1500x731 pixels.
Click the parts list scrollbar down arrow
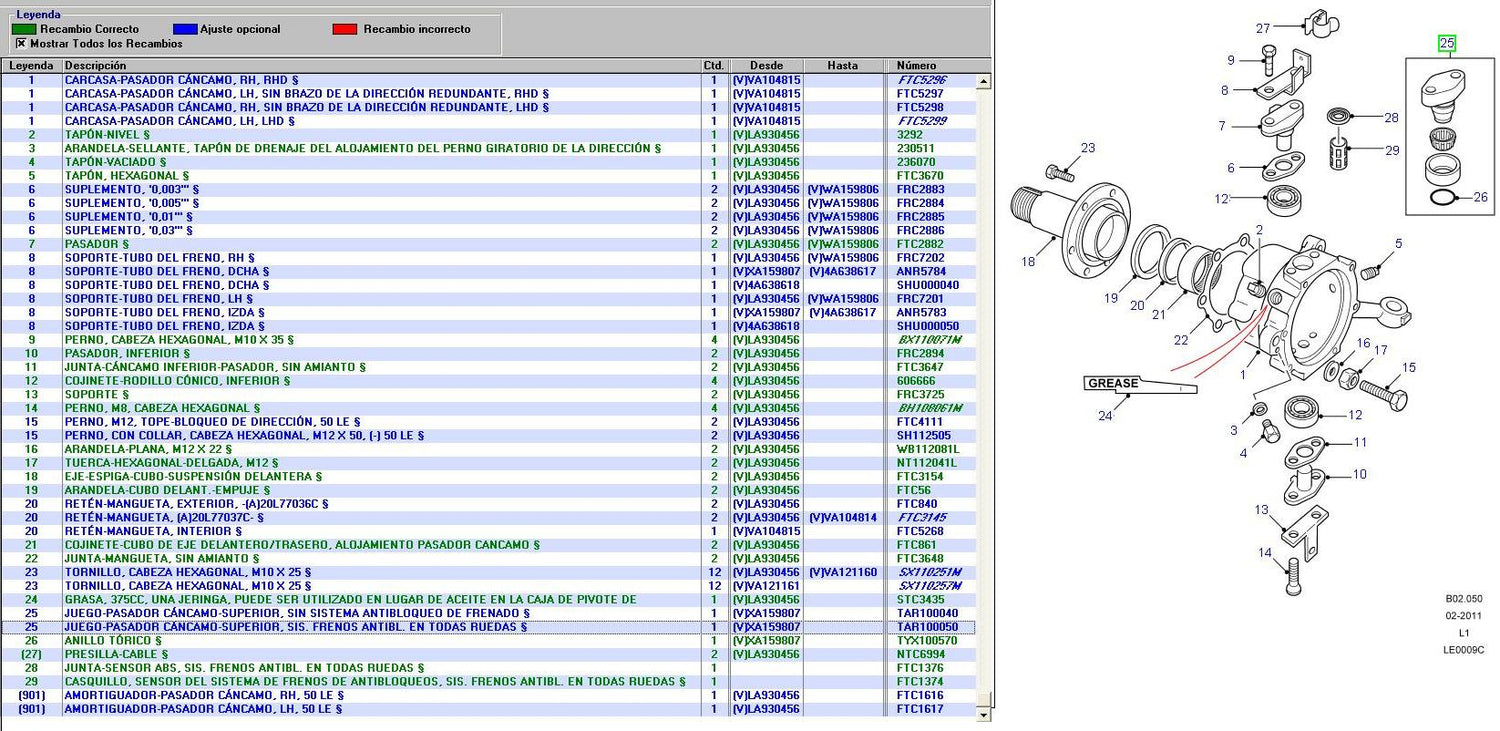983,715
